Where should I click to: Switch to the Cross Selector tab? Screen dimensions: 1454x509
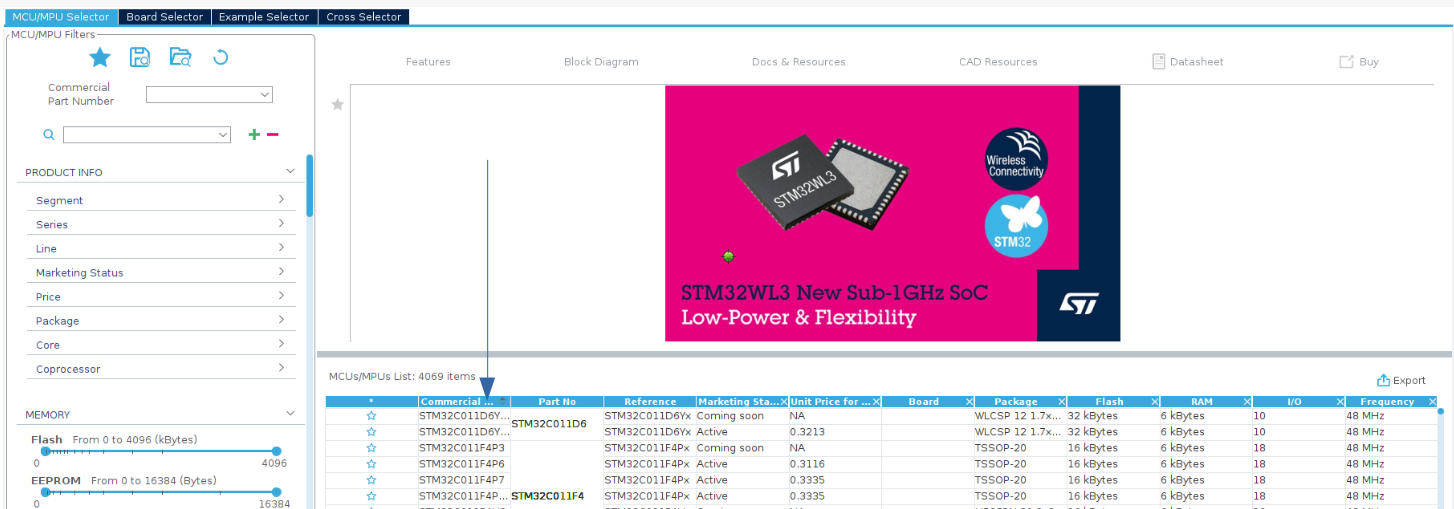(x=363, y=17)
